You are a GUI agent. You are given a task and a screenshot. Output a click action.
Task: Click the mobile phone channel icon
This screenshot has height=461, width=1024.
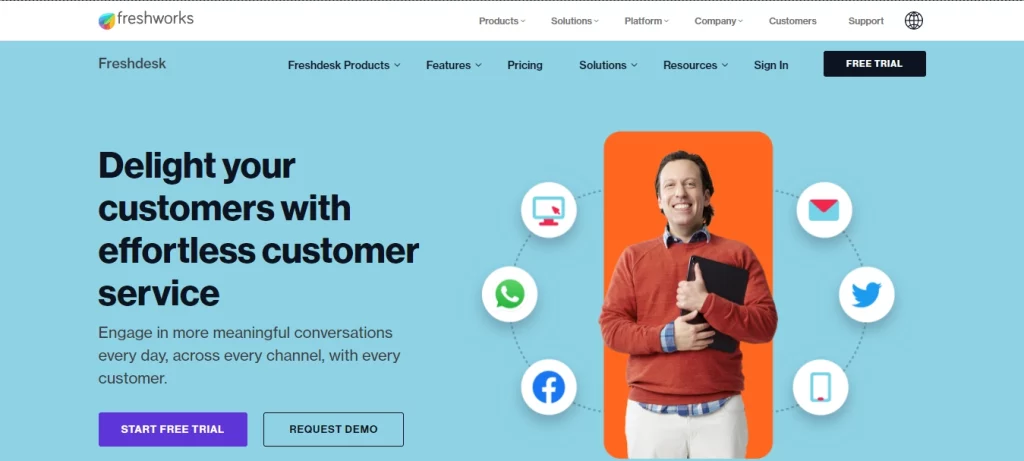(x=820, y=387)
